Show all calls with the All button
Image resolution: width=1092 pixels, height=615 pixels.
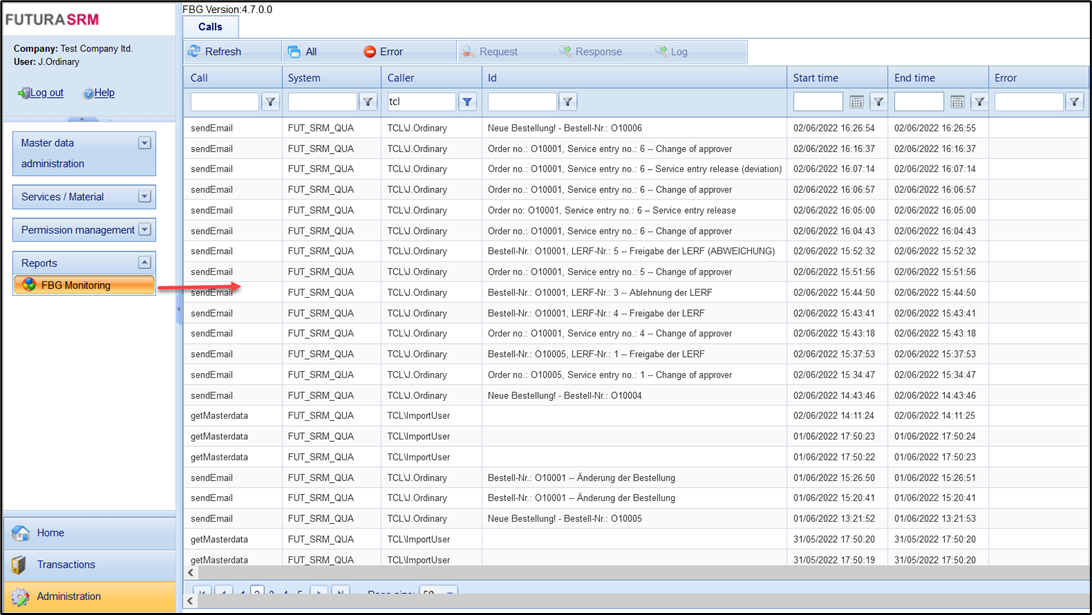303,52
